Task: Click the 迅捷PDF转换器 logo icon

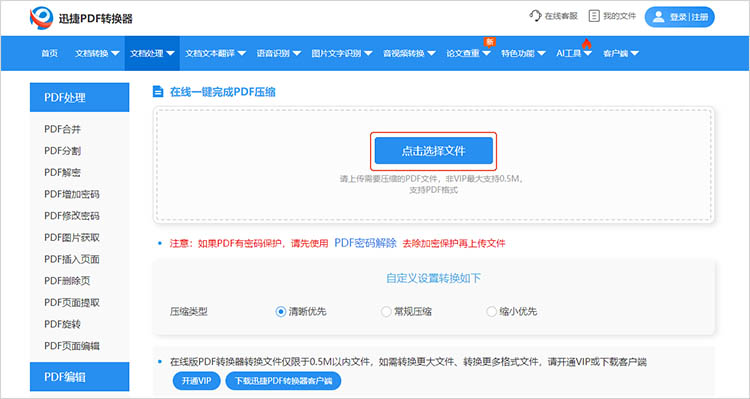Action: coord(41,18)
